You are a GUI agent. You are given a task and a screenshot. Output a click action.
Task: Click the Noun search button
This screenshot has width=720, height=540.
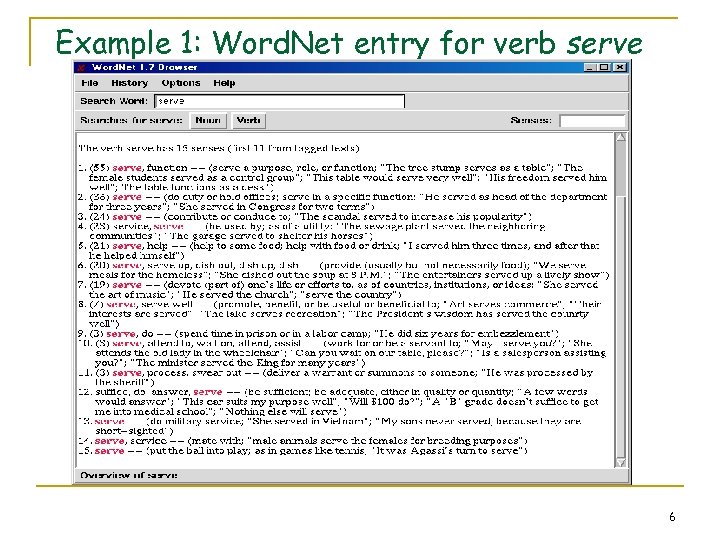[208, 120]
